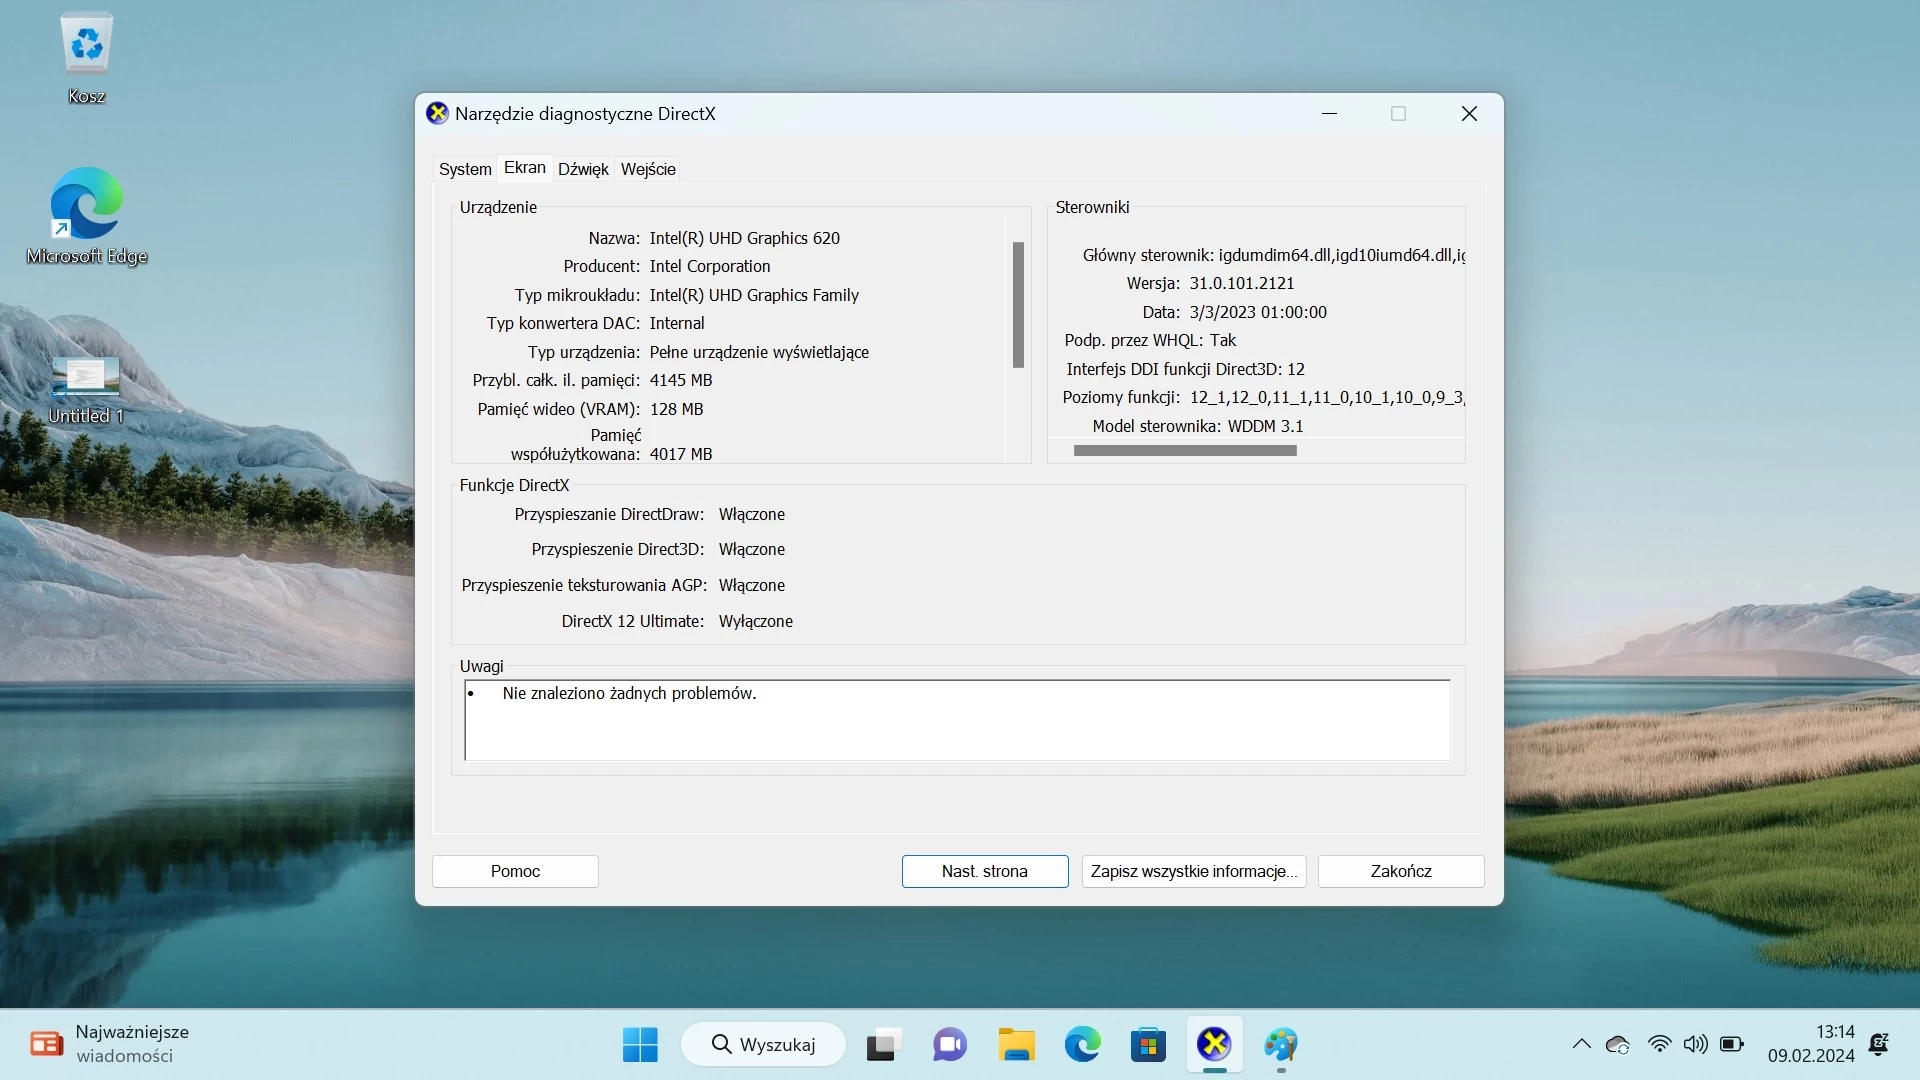Show hidden system tray icons chevron
Screen dimensions: 1920x1080
coord(1581,1044)
